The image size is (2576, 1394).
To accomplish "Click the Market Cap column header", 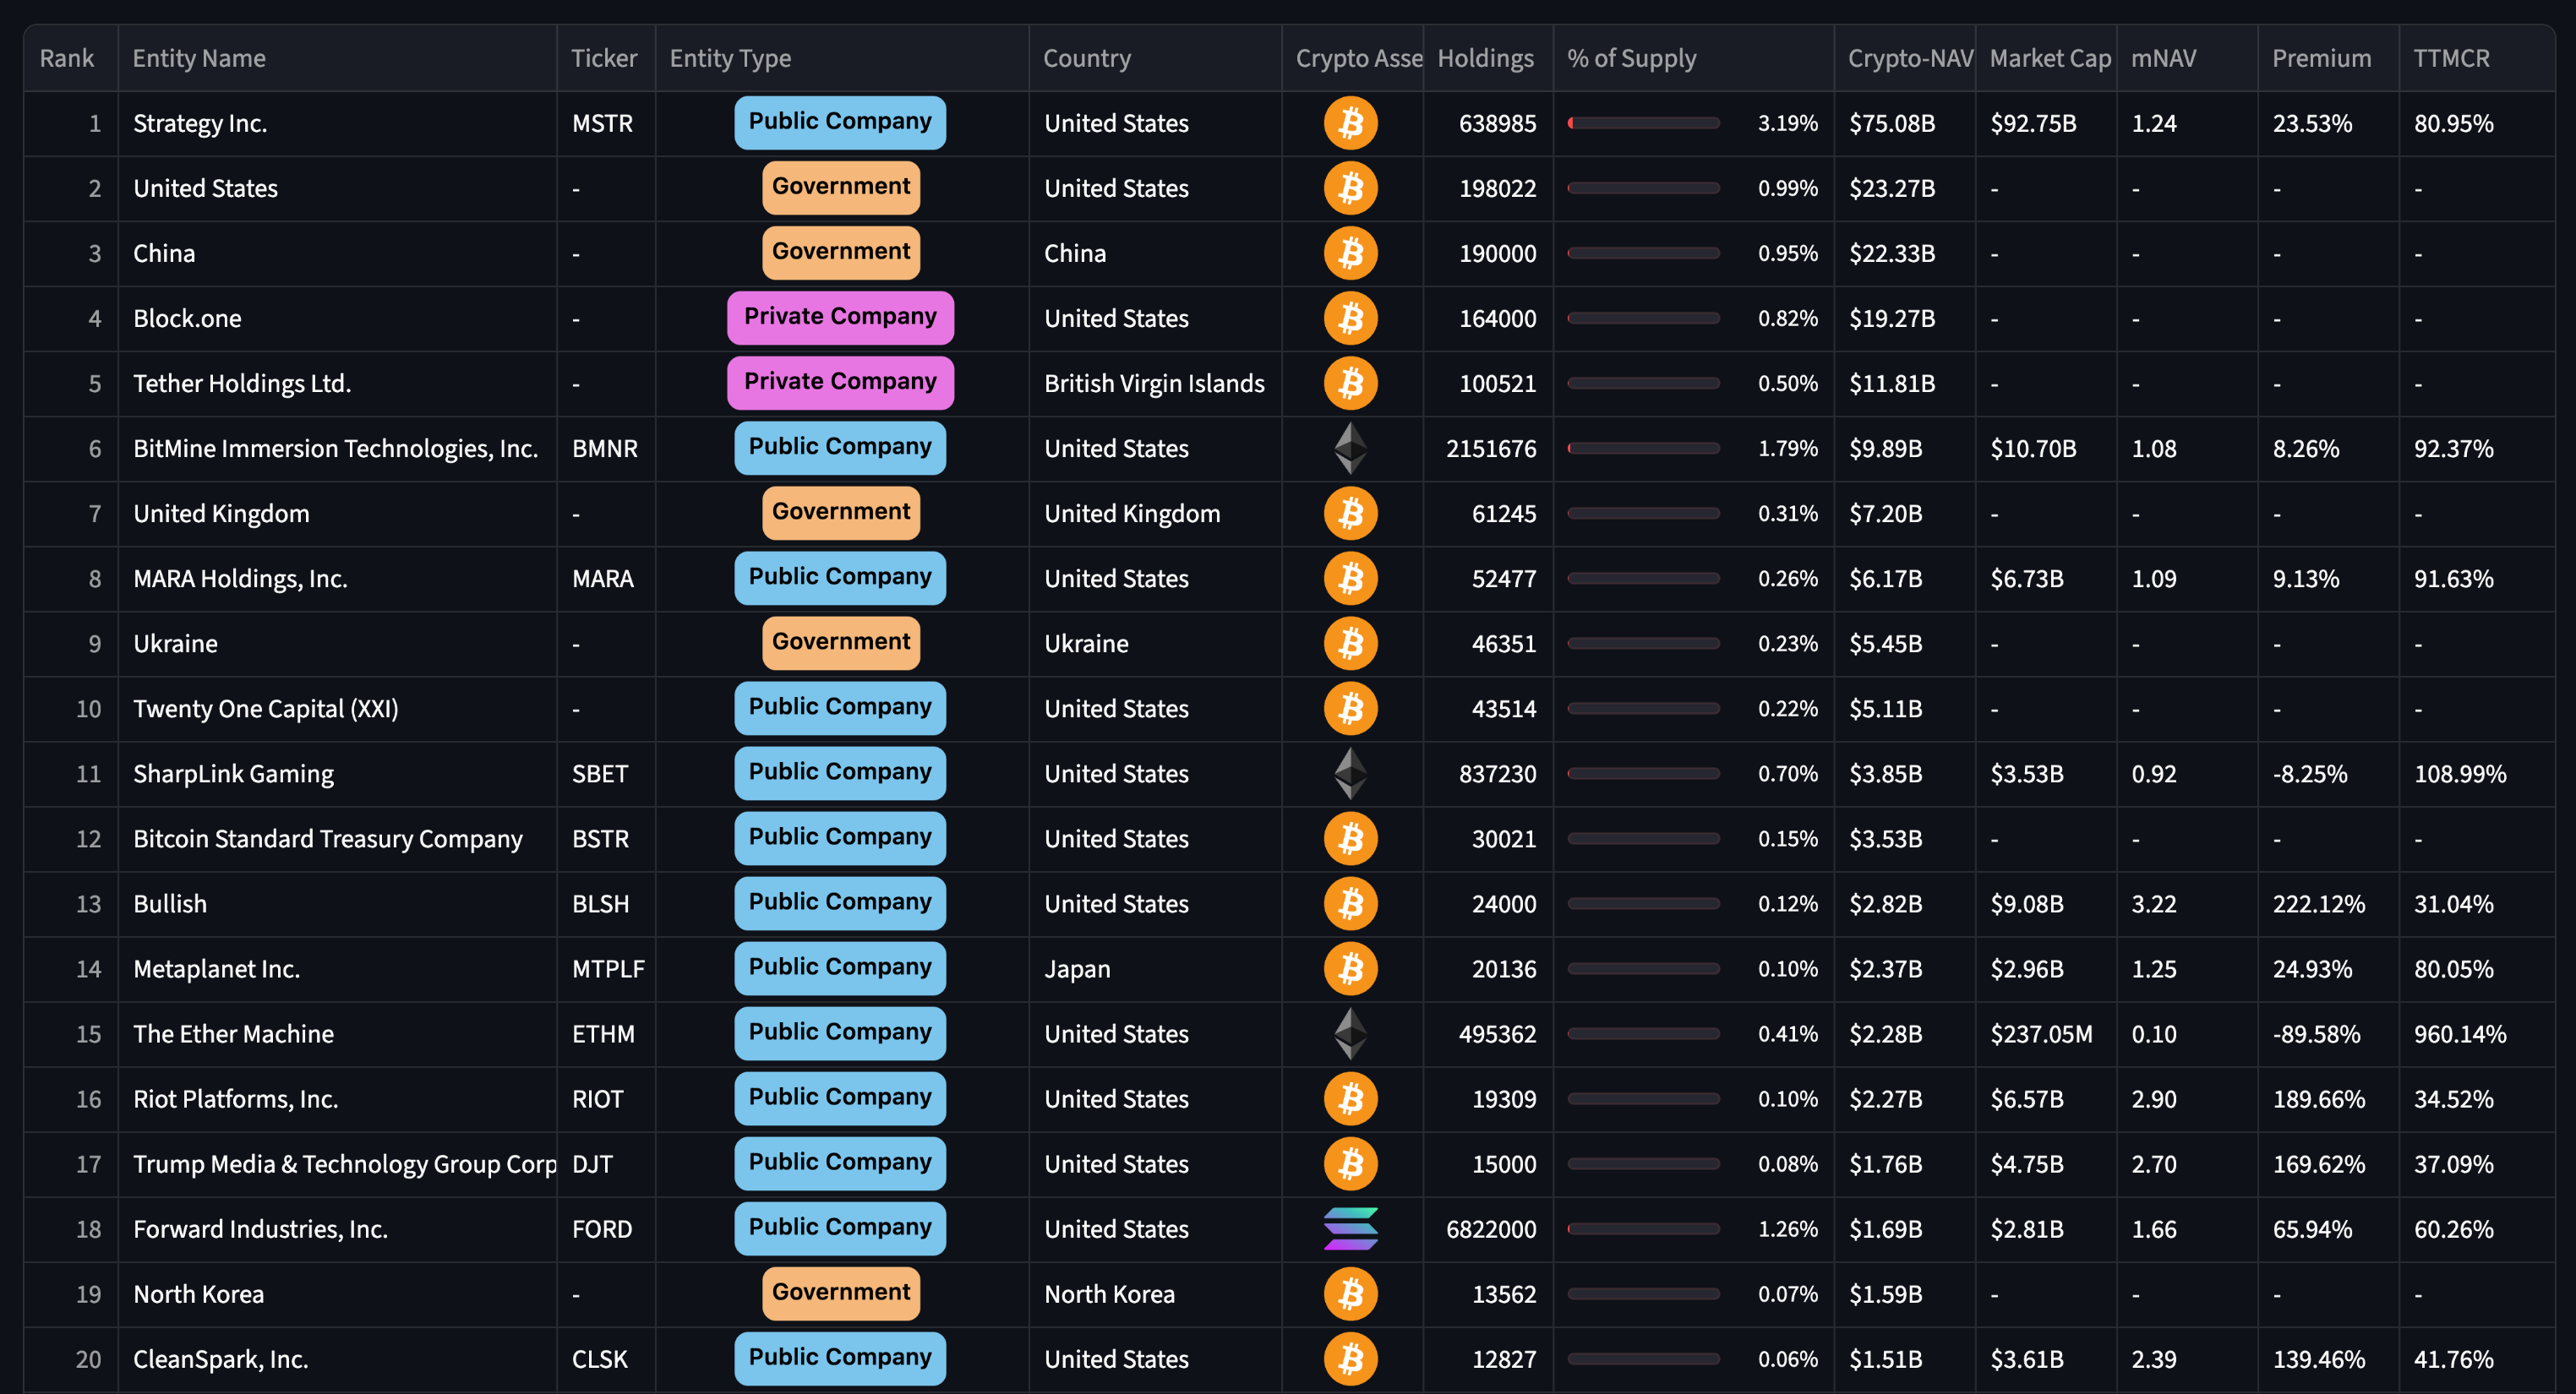I will [2049, 58].
